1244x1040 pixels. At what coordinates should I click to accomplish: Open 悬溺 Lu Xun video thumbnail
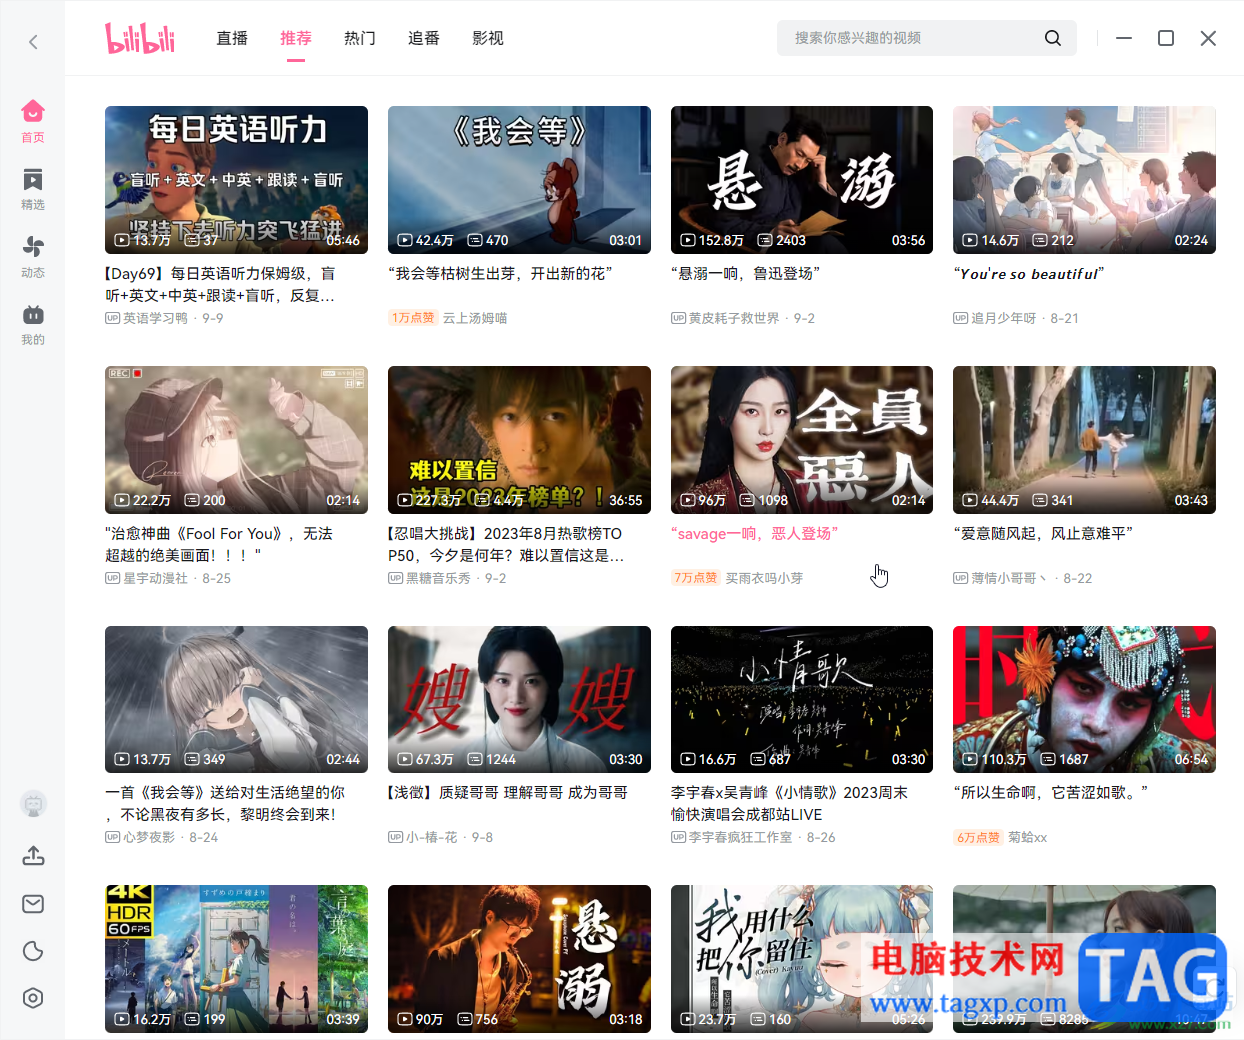802,180
